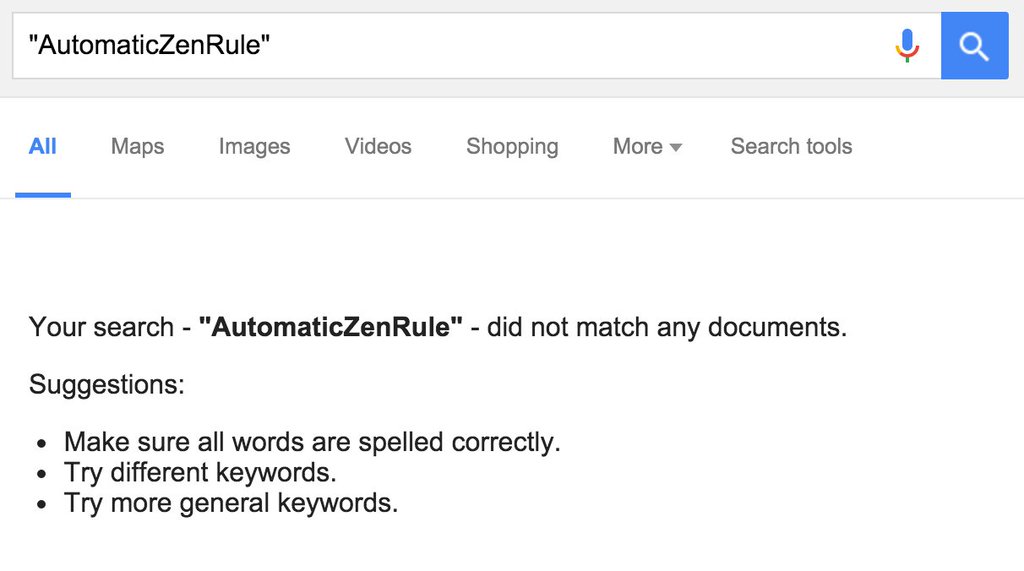The image size is (1024, 571).
Task: Click "Make sure all words are spelled correctly"
Action: [312, 442]
